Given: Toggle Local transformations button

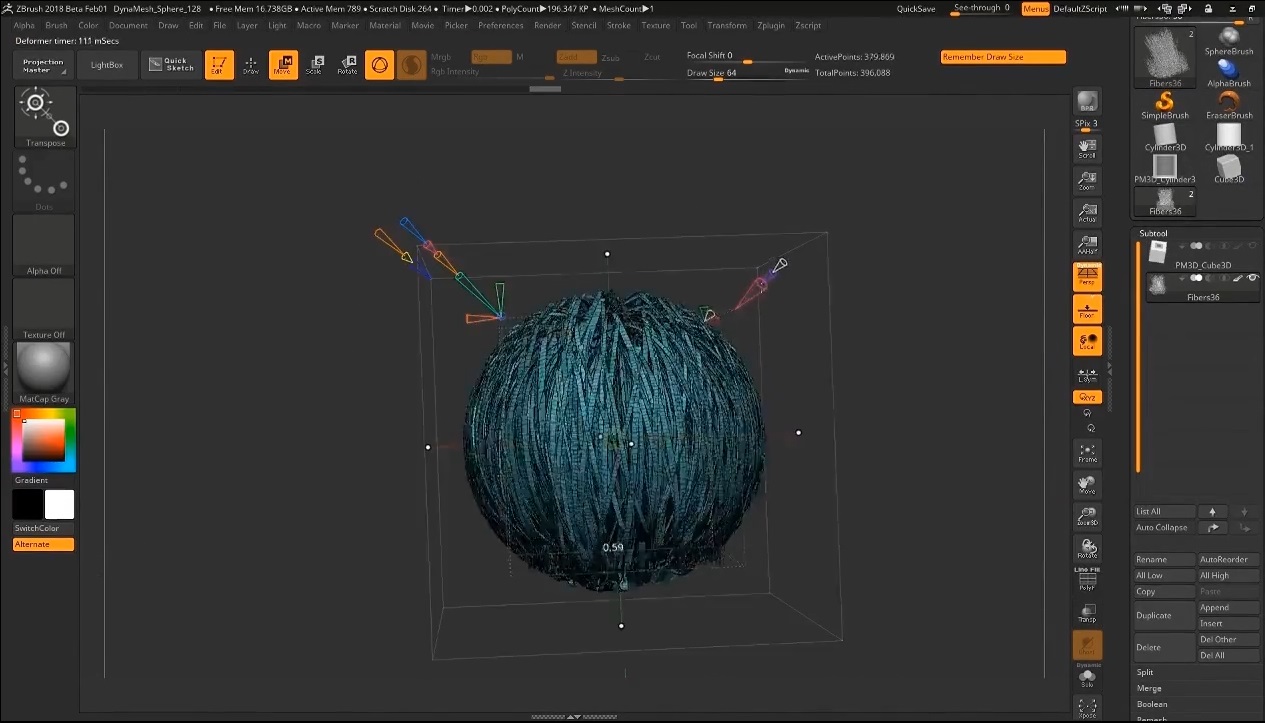Looking at the screenshot, I should [1087, 341].
